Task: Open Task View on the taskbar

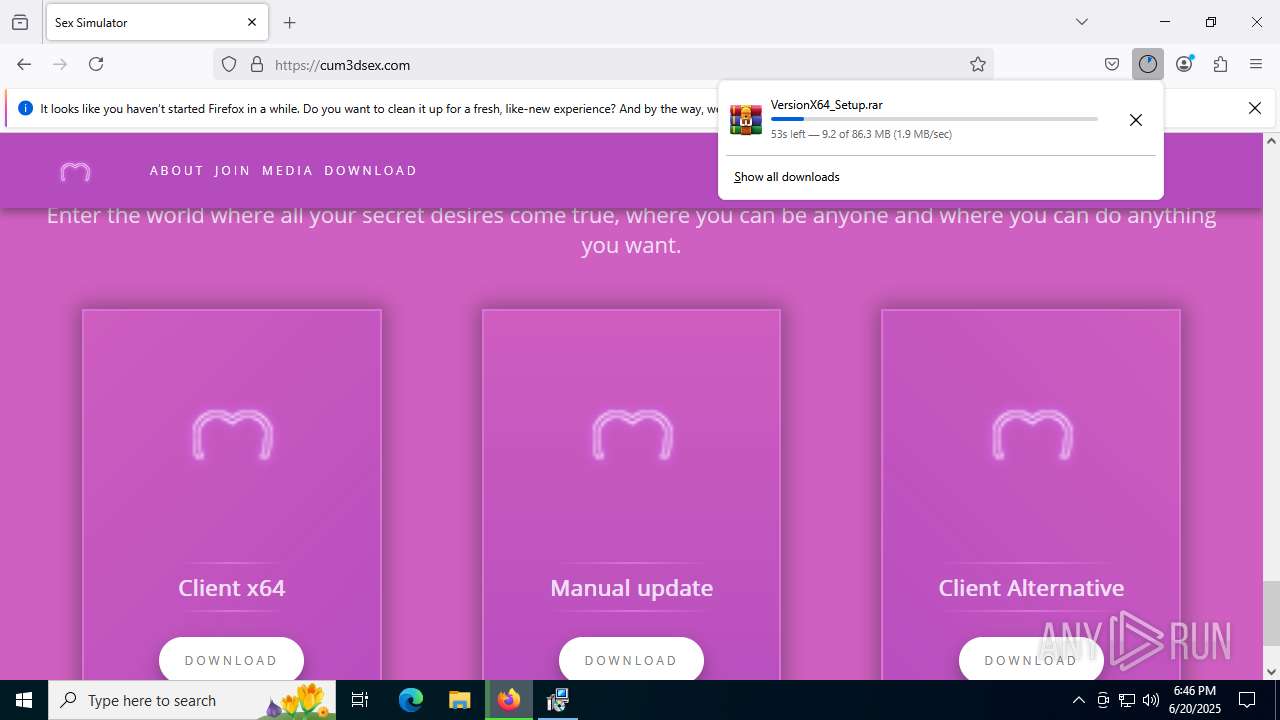Action: click(360, 700)
